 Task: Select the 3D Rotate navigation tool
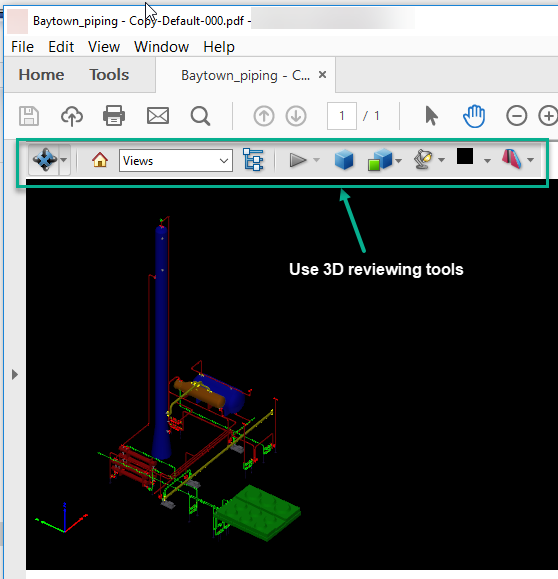click(45, 160)
